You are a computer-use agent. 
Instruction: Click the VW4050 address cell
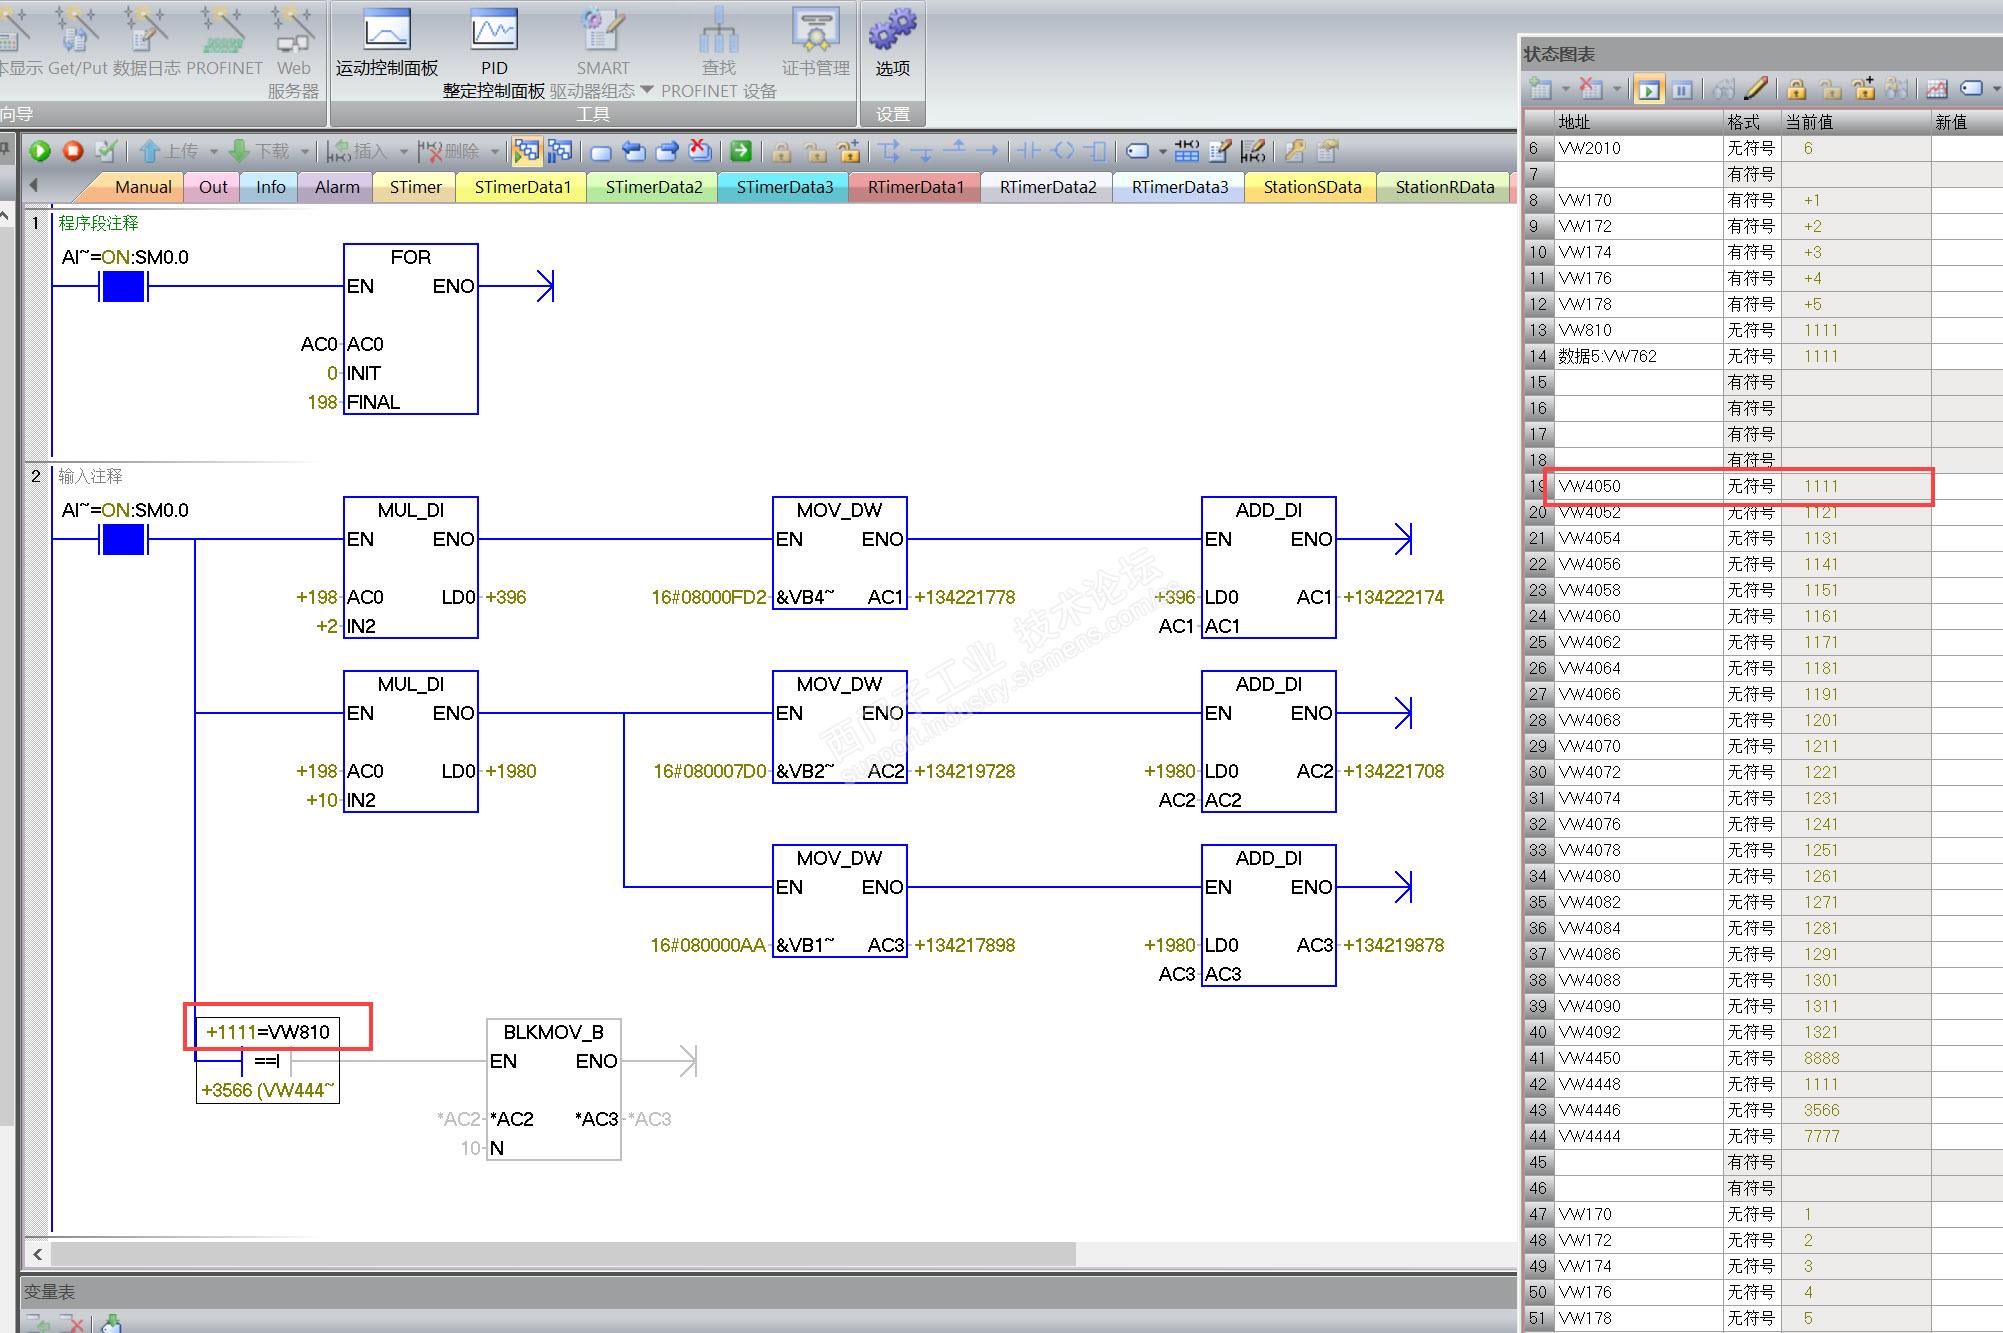tap(1636, 486)
